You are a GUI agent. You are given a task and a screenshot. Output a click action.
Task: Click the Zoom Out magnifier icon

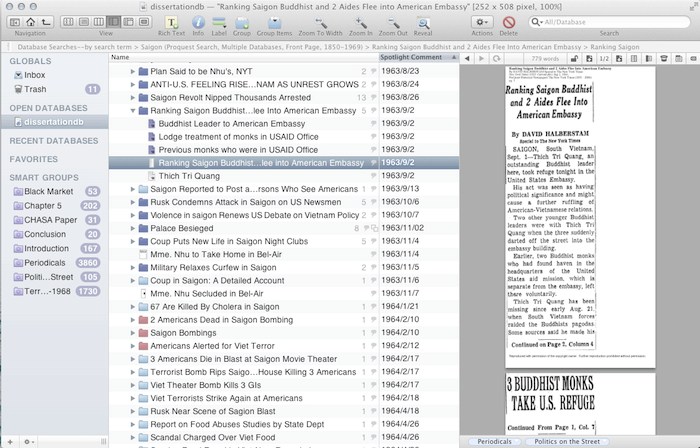point(394,22)
